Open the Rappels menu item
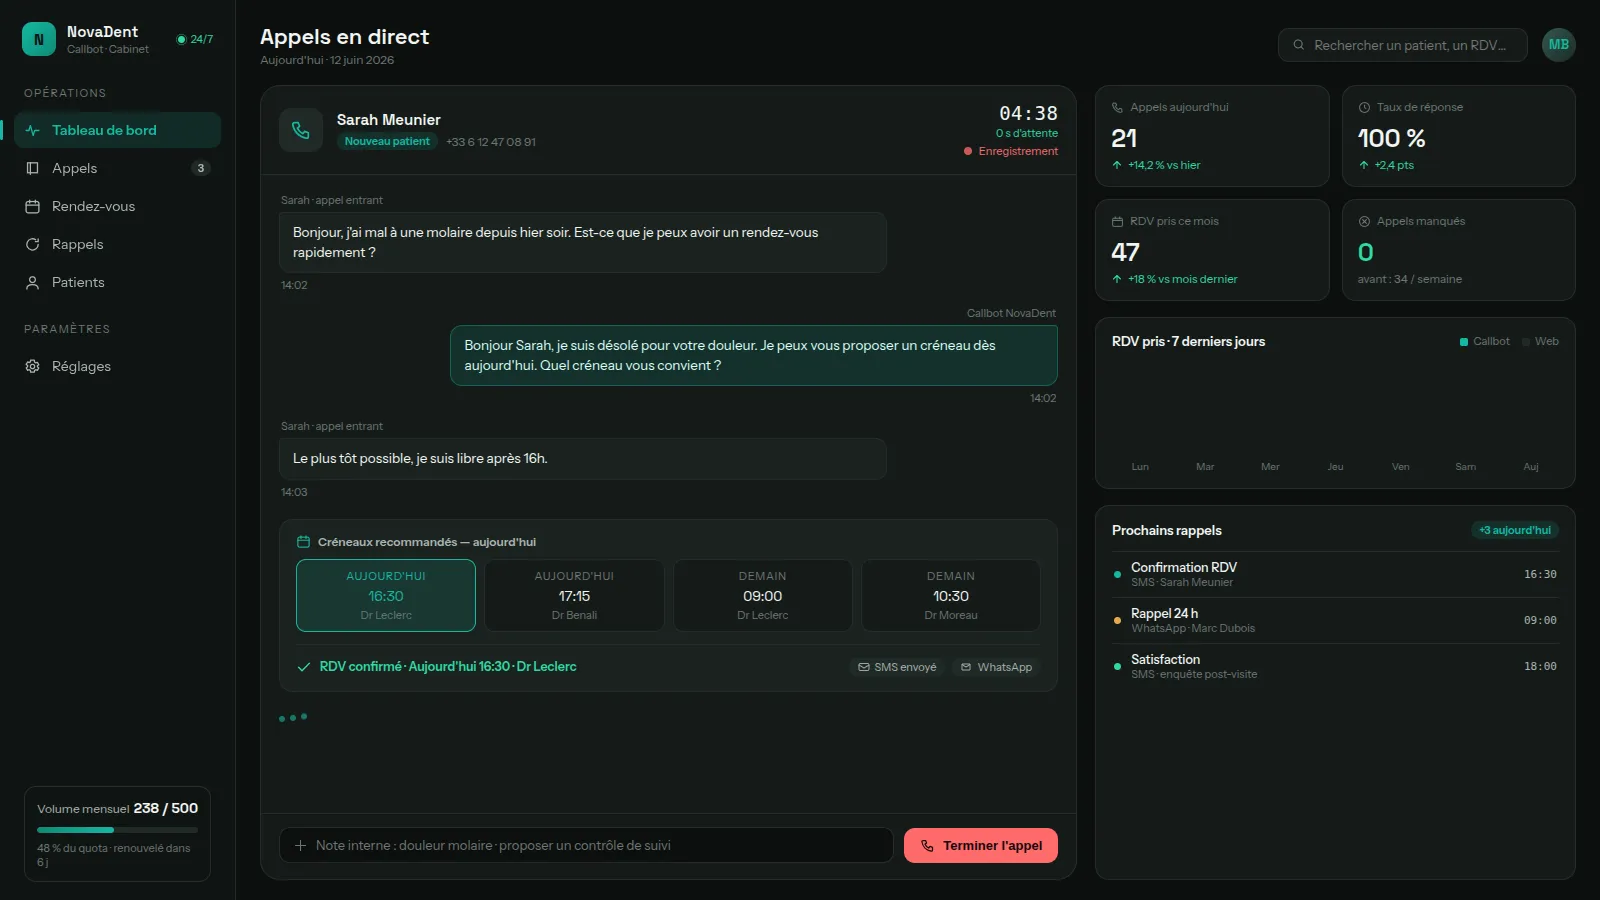 (117, 244)
